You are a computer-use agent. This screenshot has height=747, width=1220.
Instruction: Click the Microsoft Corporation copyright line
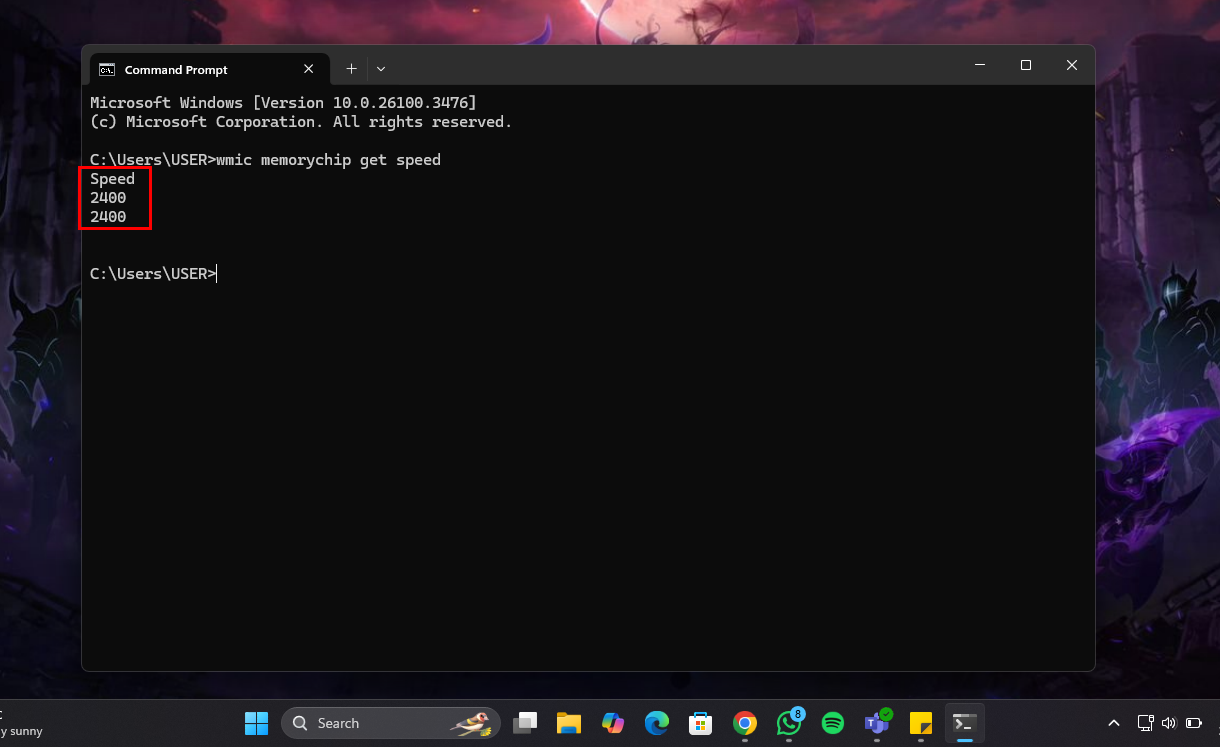[x=301, y=122]
